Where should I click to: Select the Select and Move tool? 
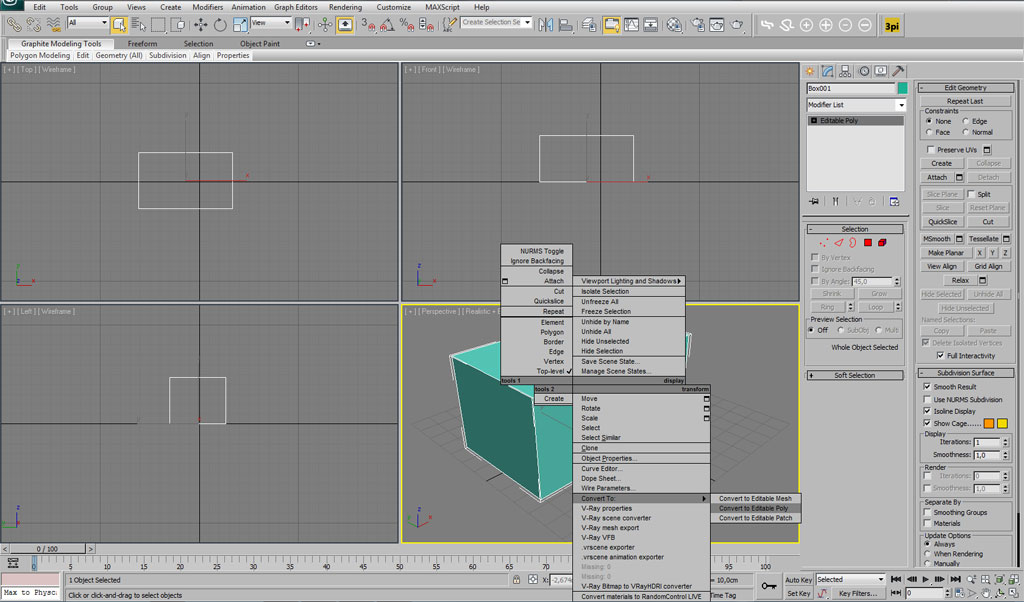(x=200, y=25)
